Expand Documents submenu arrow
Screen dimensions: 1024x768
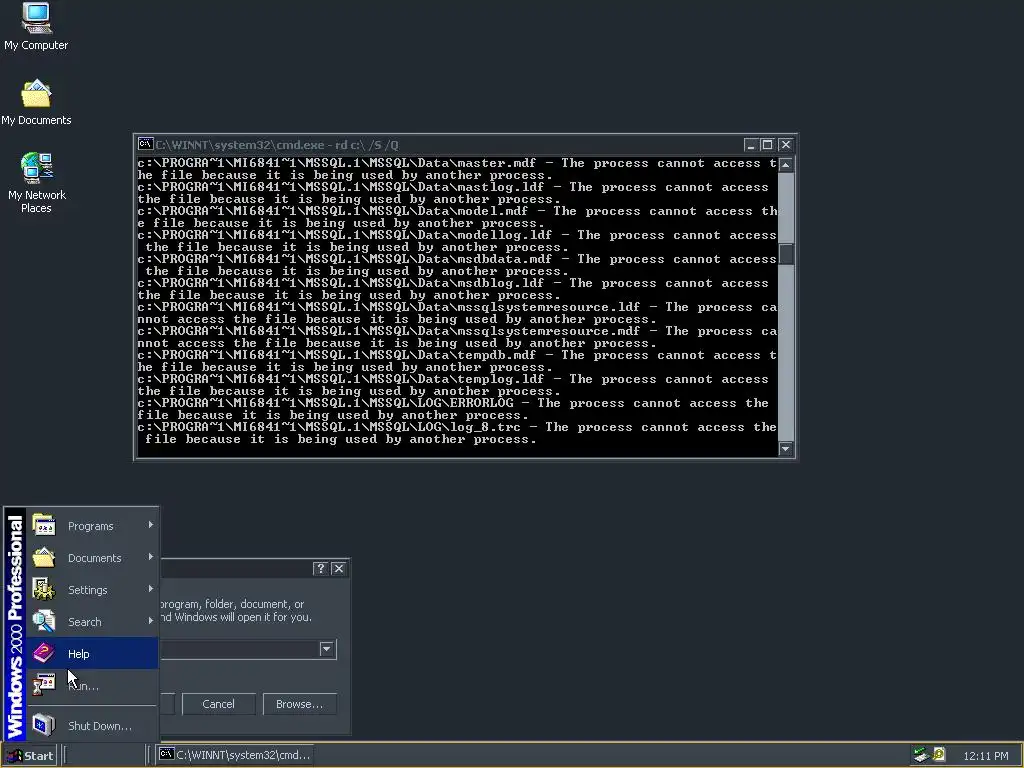pyautogui.click(x=151, y=556)
